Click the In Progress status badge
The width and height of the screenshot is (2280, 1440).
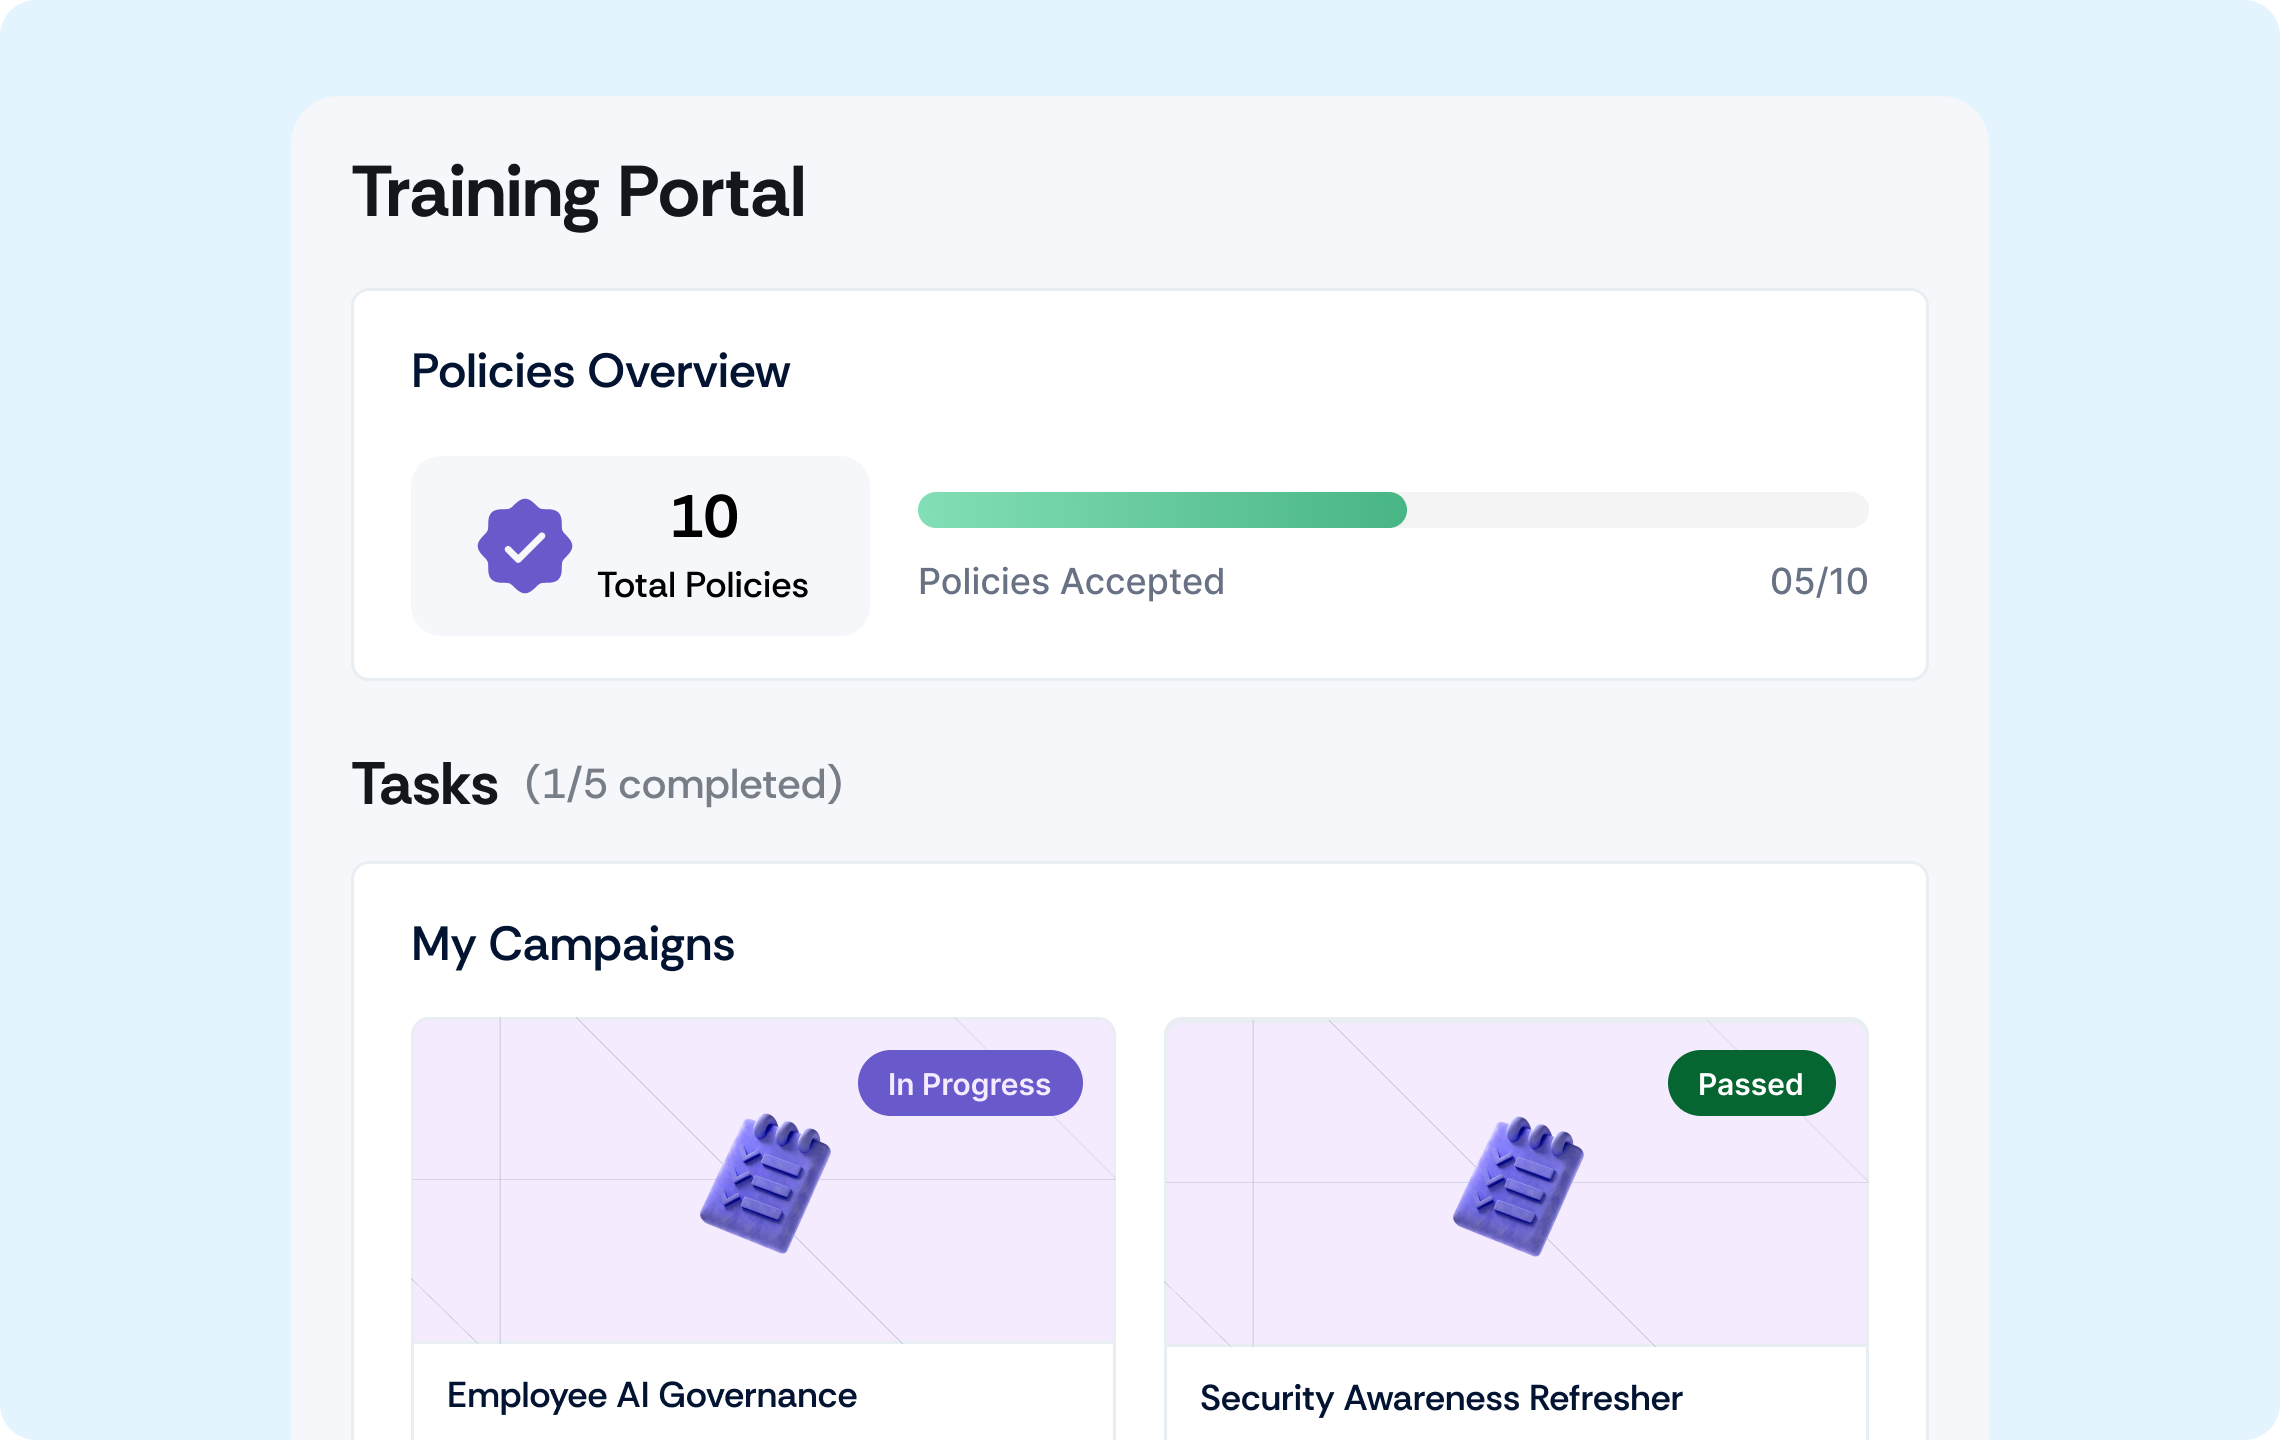tap(969, 1083)
